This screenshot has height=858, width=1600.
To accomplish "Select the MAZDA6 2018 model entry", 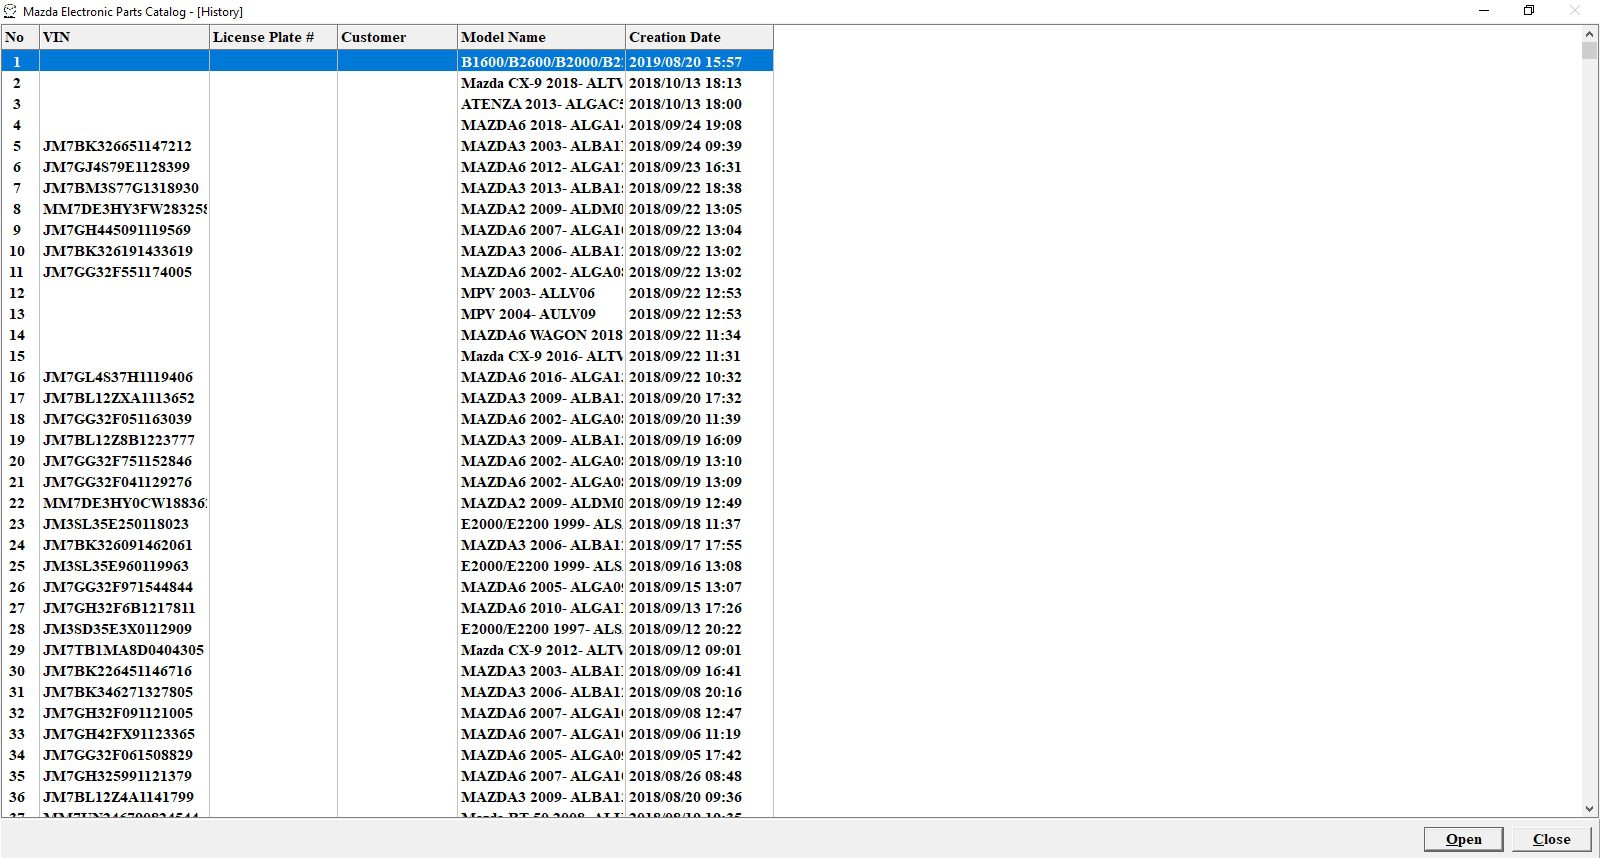I will tap(541, 125).
